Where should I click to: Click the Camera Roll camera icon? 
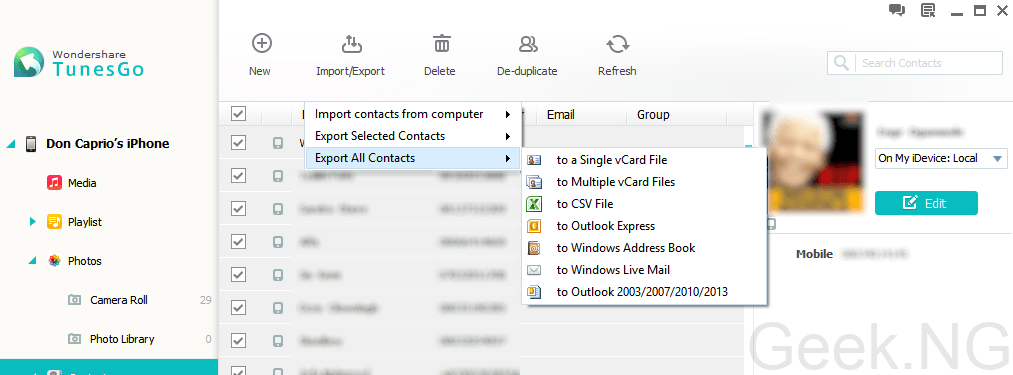point(75,300)
